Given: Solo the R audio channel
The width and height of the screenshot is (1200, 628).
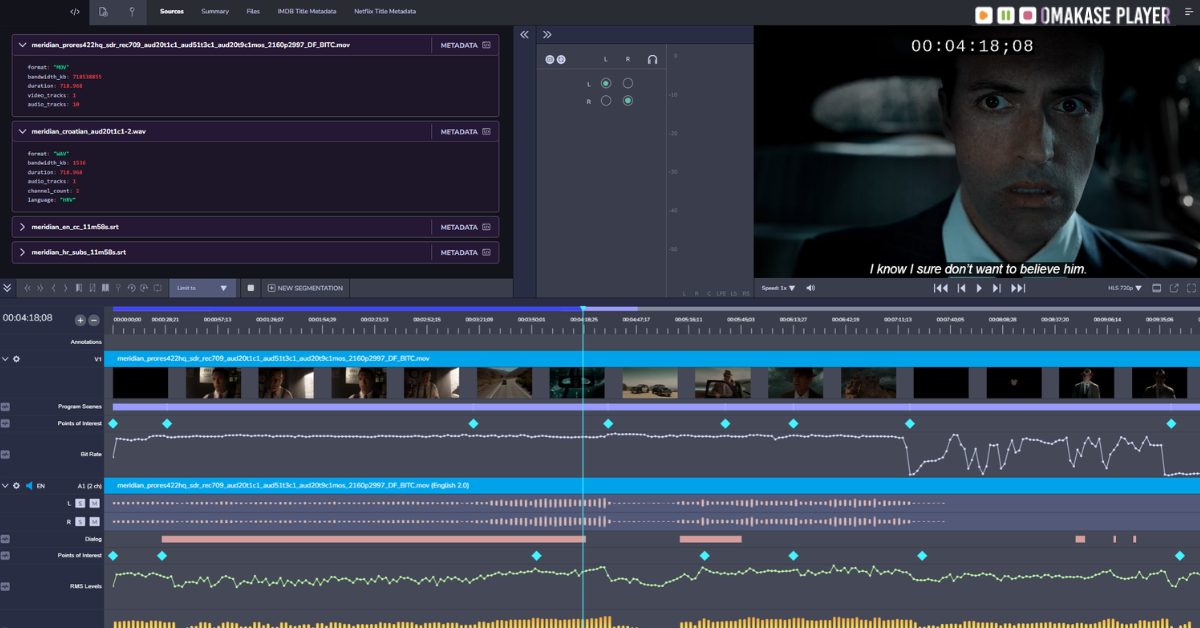Looking at the screenshot, I should pos(80,521).
